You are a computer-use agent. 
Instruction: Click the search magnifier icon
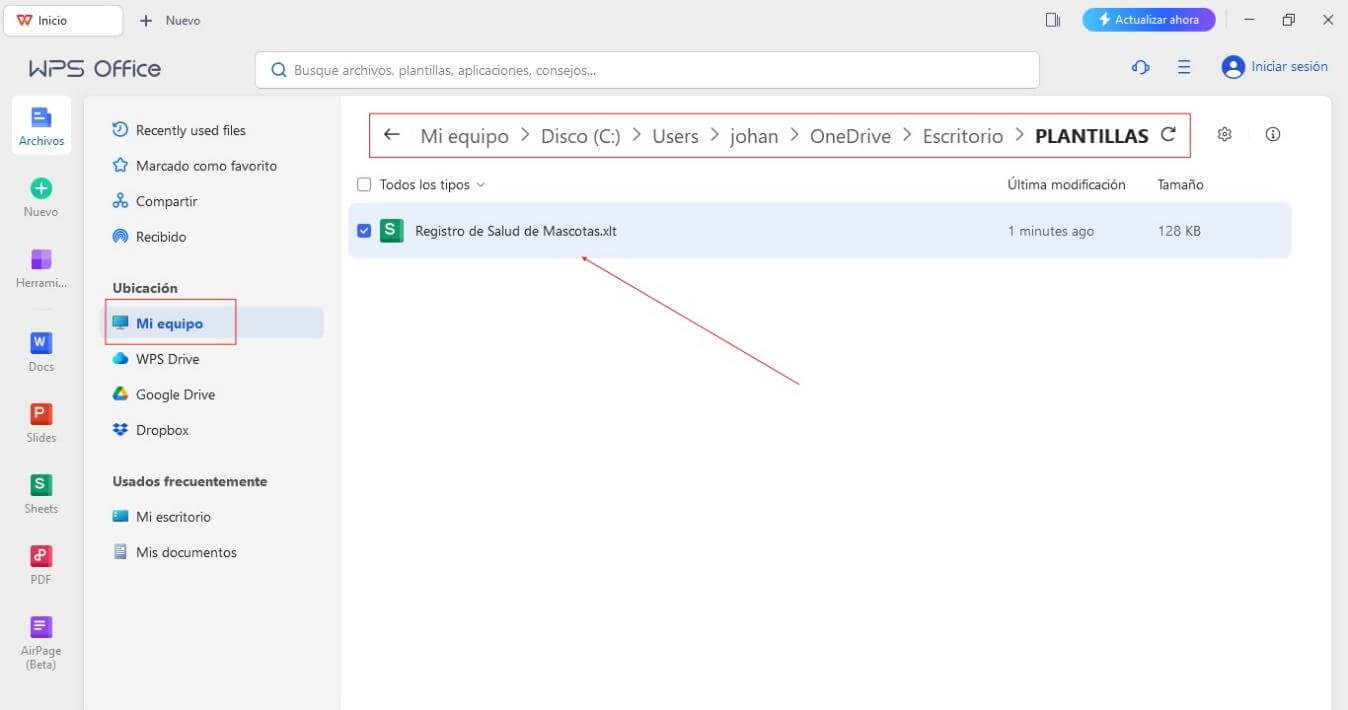coord(278,70)
